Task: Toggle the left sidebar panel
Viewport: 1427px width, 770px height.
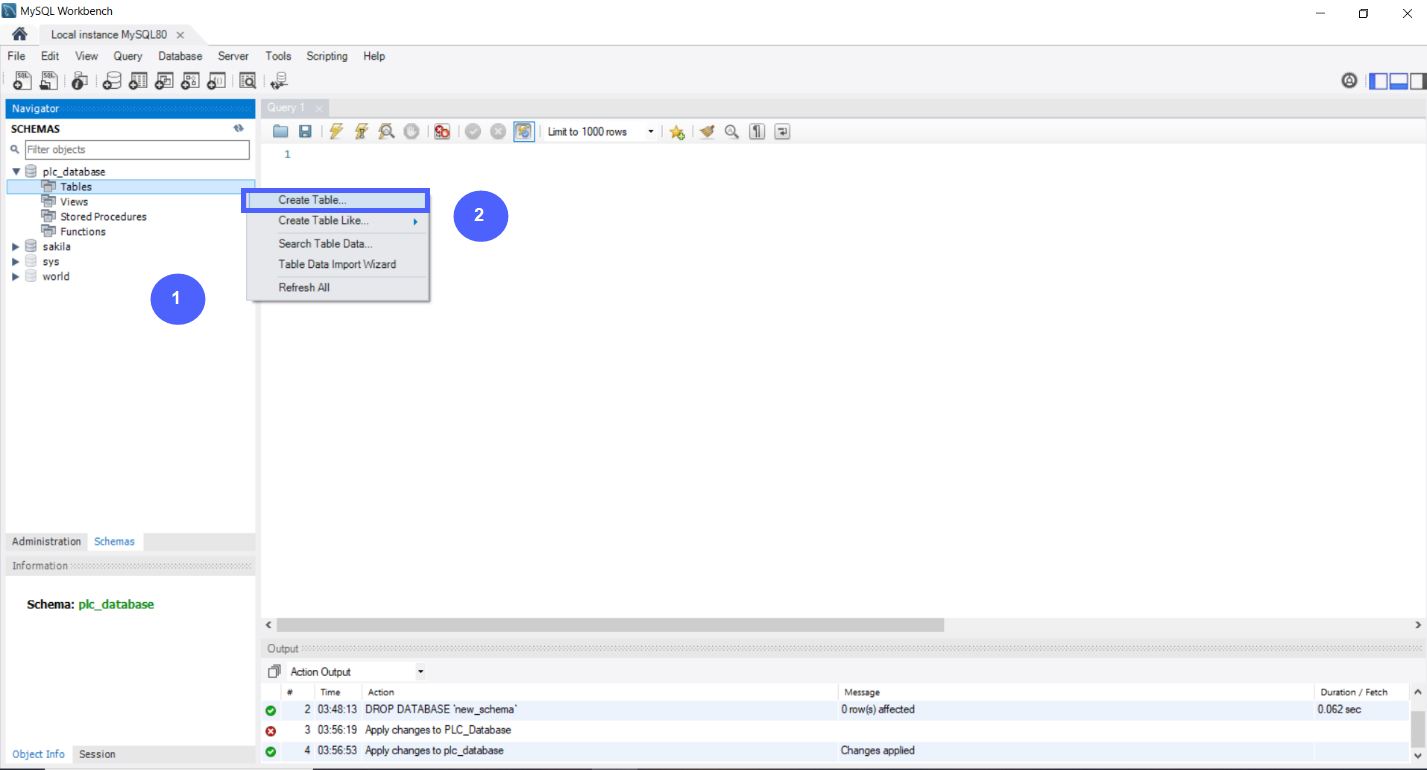Action: point(1379,81)
